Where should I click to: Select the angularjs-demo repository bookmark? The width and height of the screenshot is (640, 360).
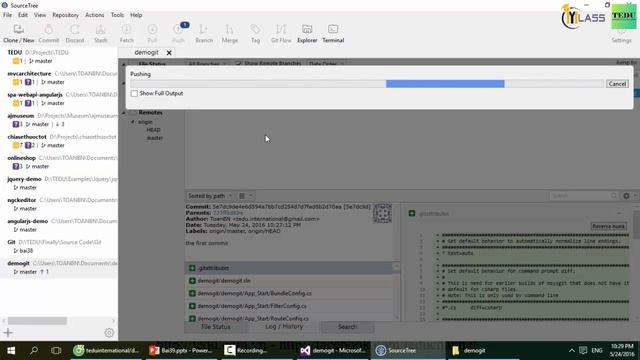click(59, 225)
